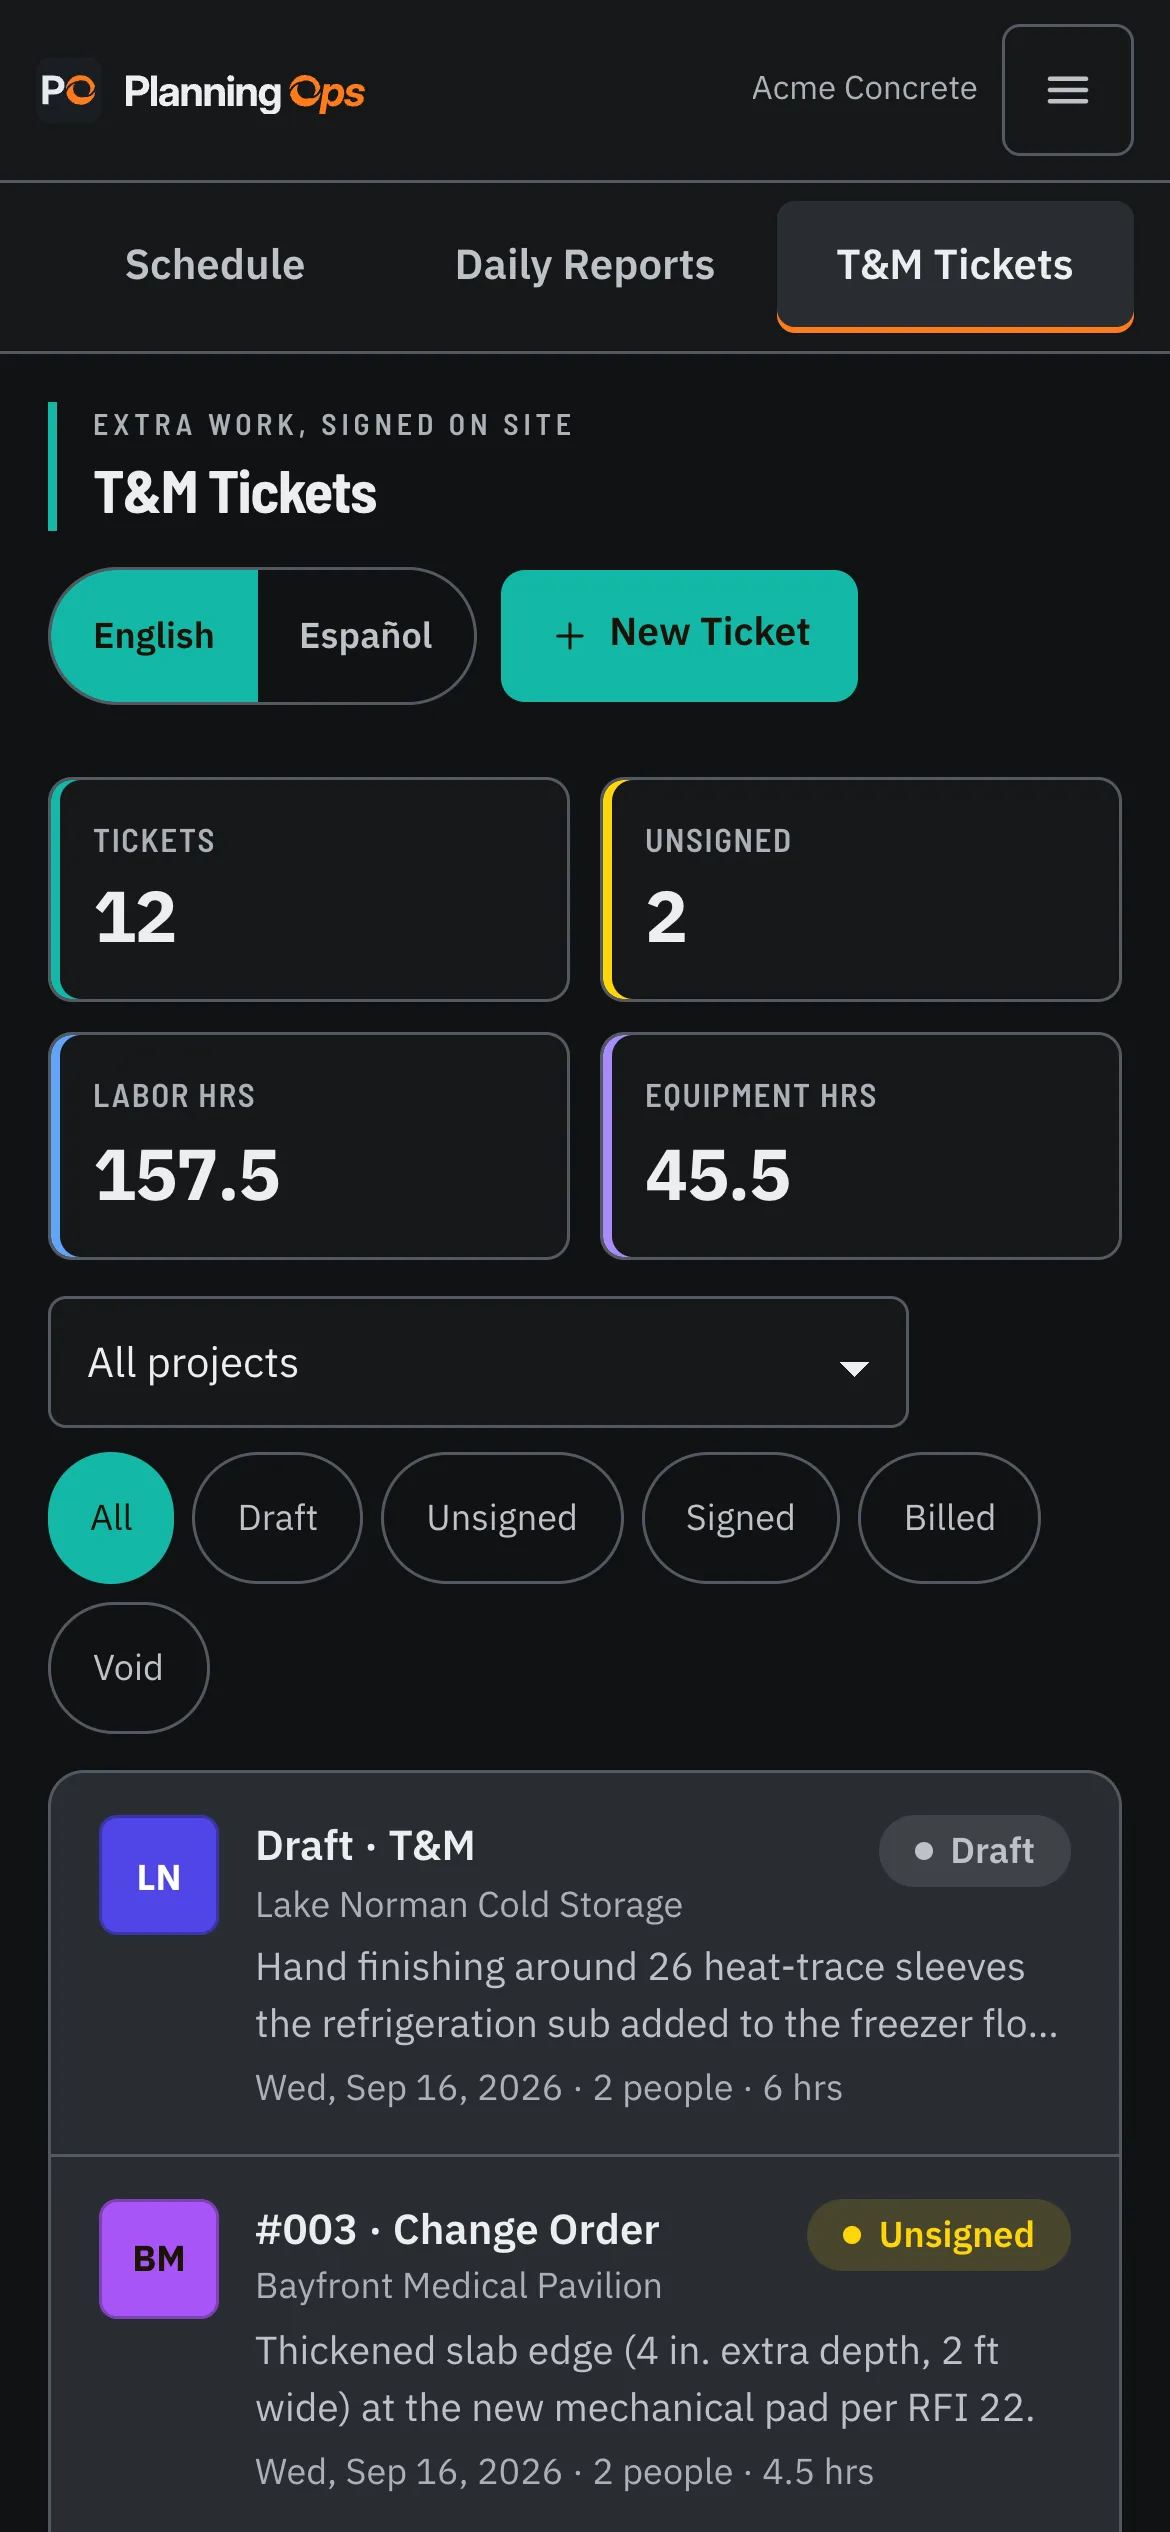Switch language to Español

click(x=366, y=636)
